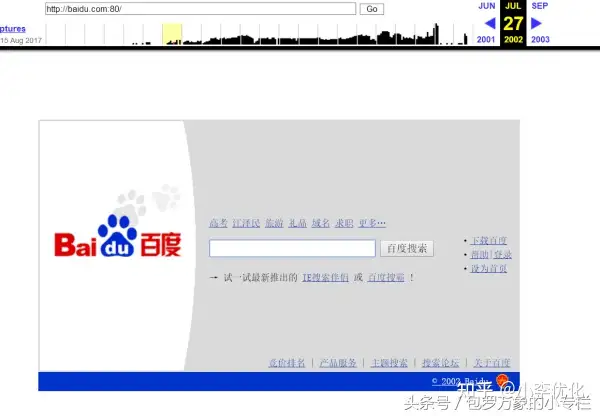
Task: Open the 江泽民 hot search link
Action: pos(246,223)
